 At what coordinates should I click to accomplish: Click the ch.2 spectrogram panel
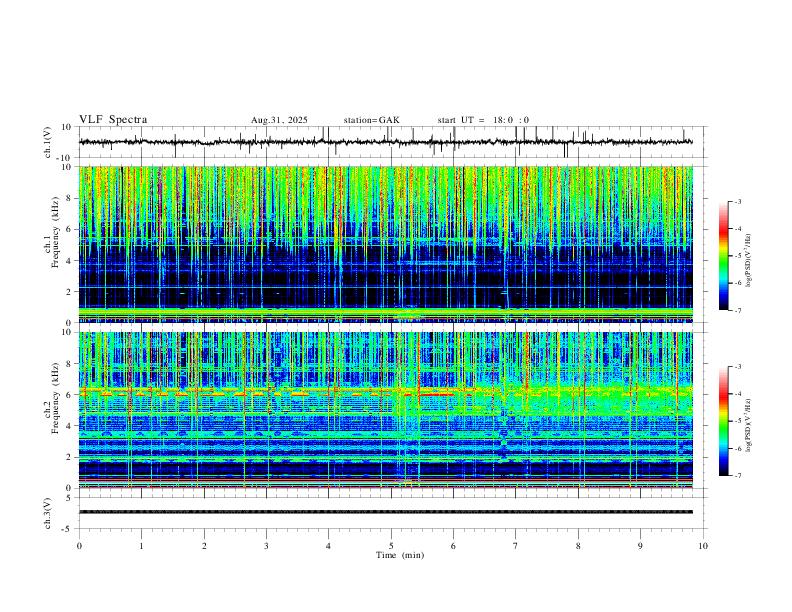tap(386, 410)
